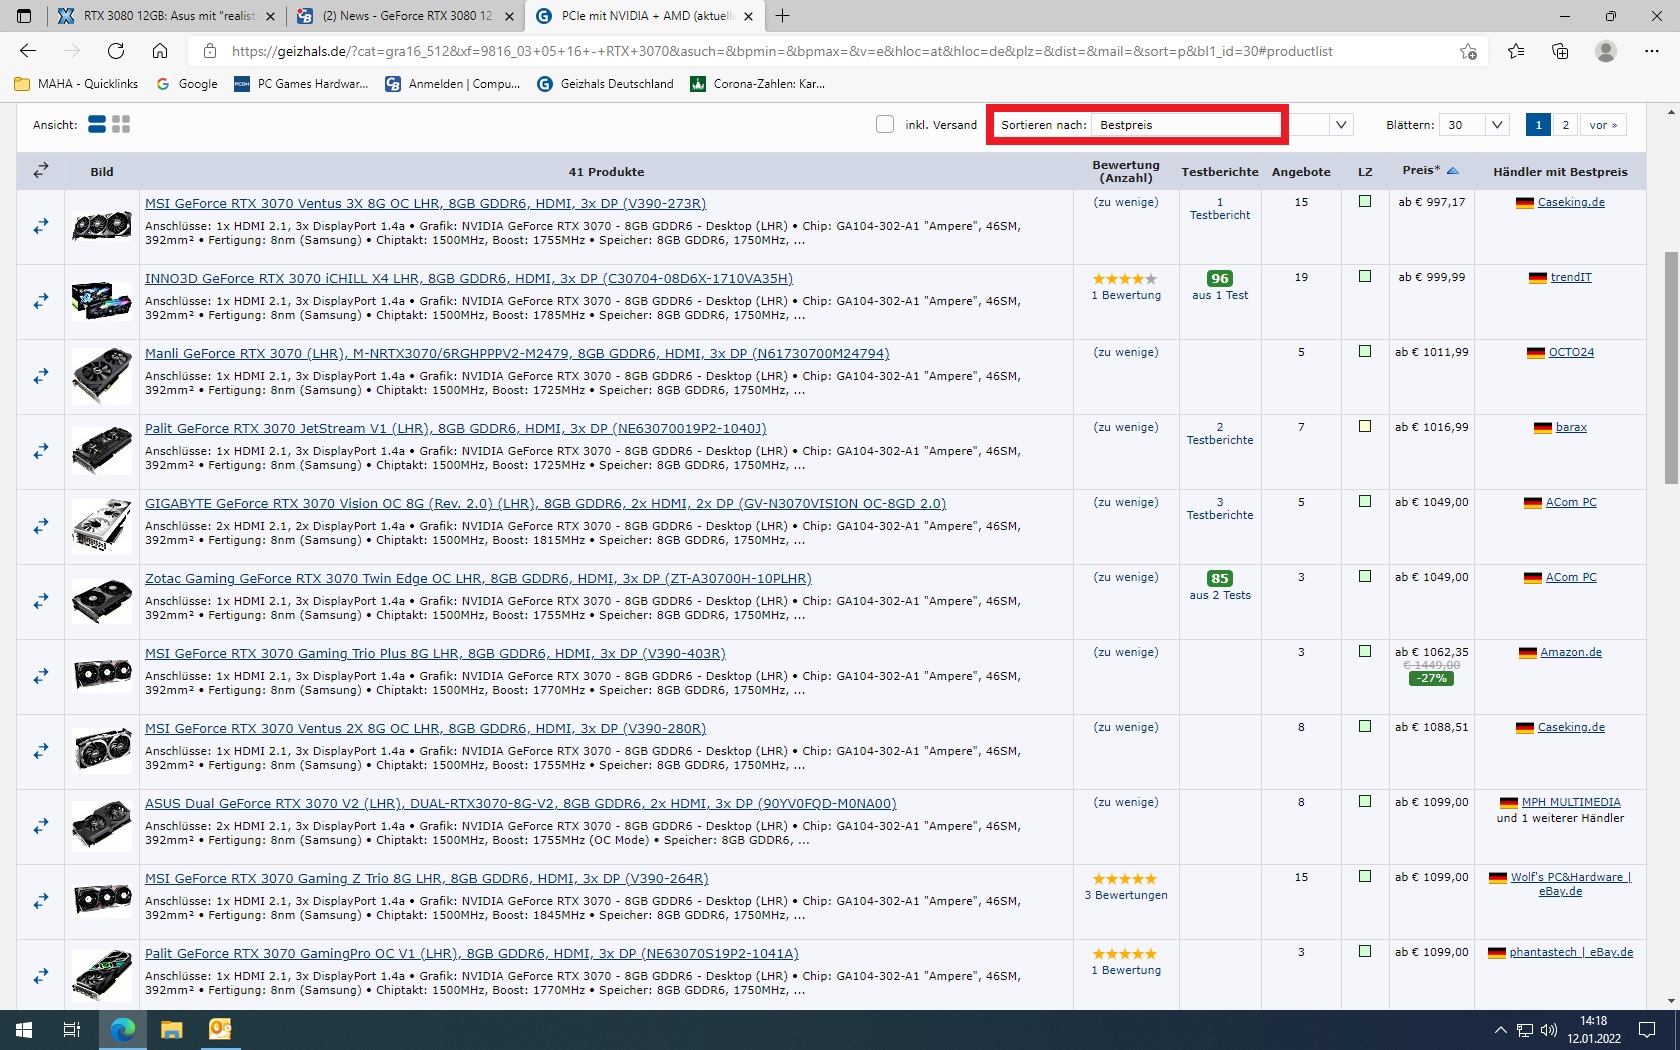Compare the Palit JetStream V1 product
This screenshot has width=1680, height=1050.
(41, 451)
